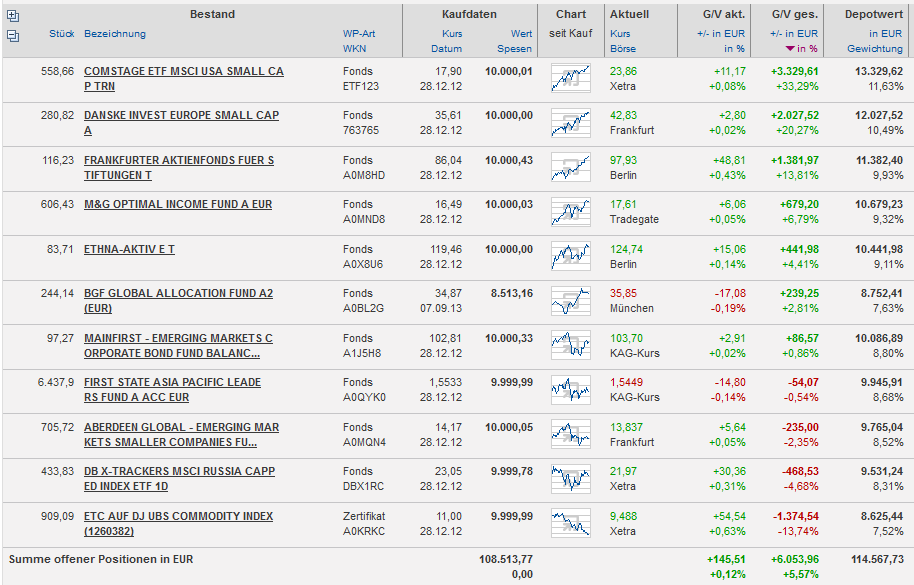Open chart thumbnail for FIRST STATE ASIA PACIFIC
914x585 pixels.
coord(571,390)
